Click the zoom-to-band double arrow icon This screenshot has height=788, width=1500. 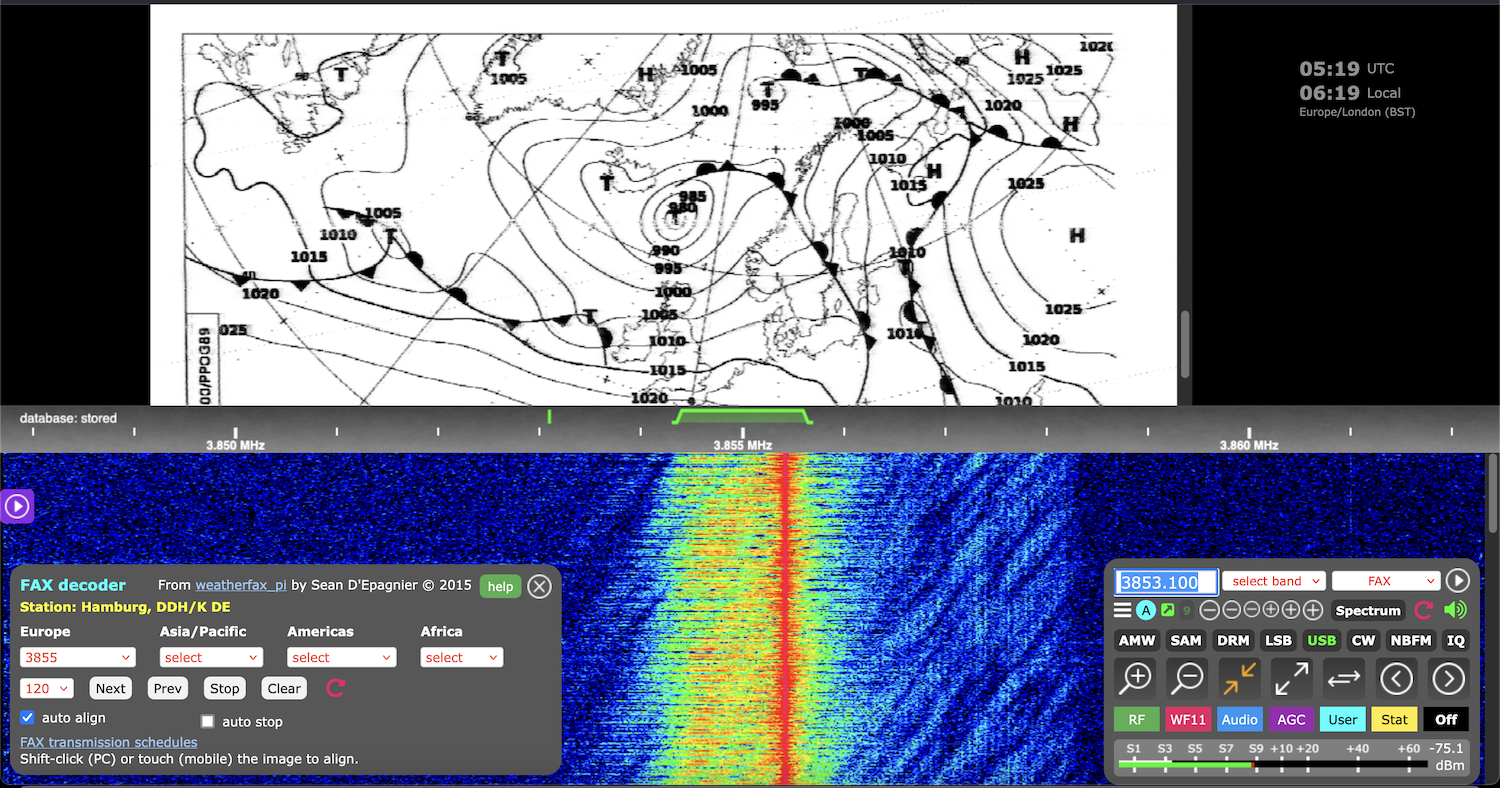pos(1344,679)
